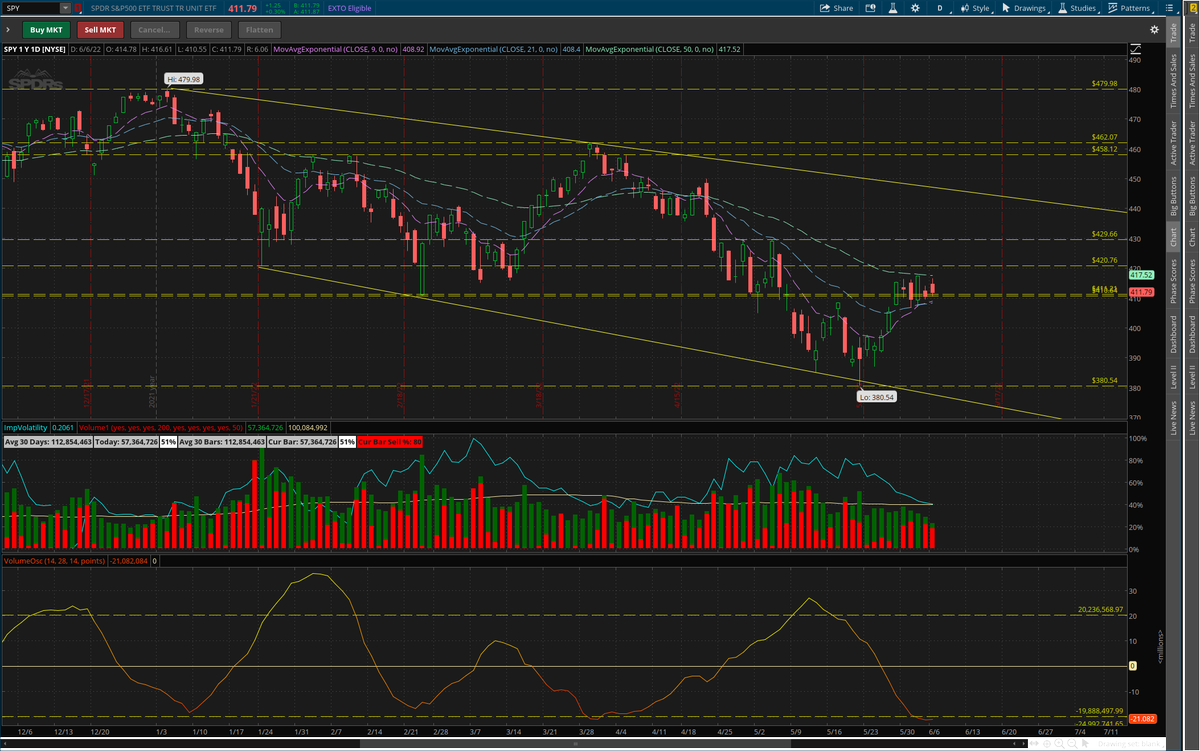Screen dimensions: 1200x751
Task: Select the inner Chart sidebar tab
Action: (1175, 237)
